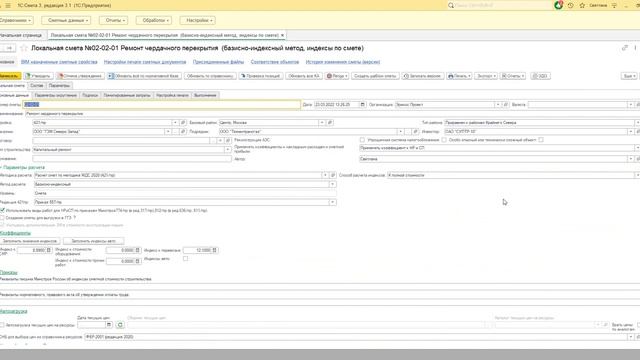This screenshot has width=640, height=360.
Task: Enable Создание сметы для выгрузки checkbox
Action: point(2,218)
